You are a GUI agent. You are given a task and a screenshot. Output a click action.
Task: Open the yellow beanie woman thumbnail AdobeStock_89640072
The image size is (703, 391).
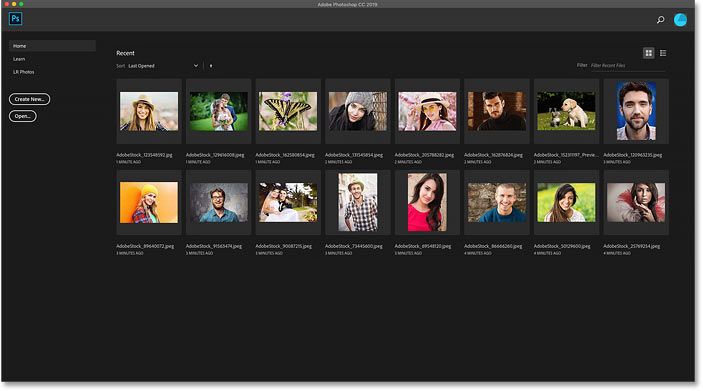(149, 202)
